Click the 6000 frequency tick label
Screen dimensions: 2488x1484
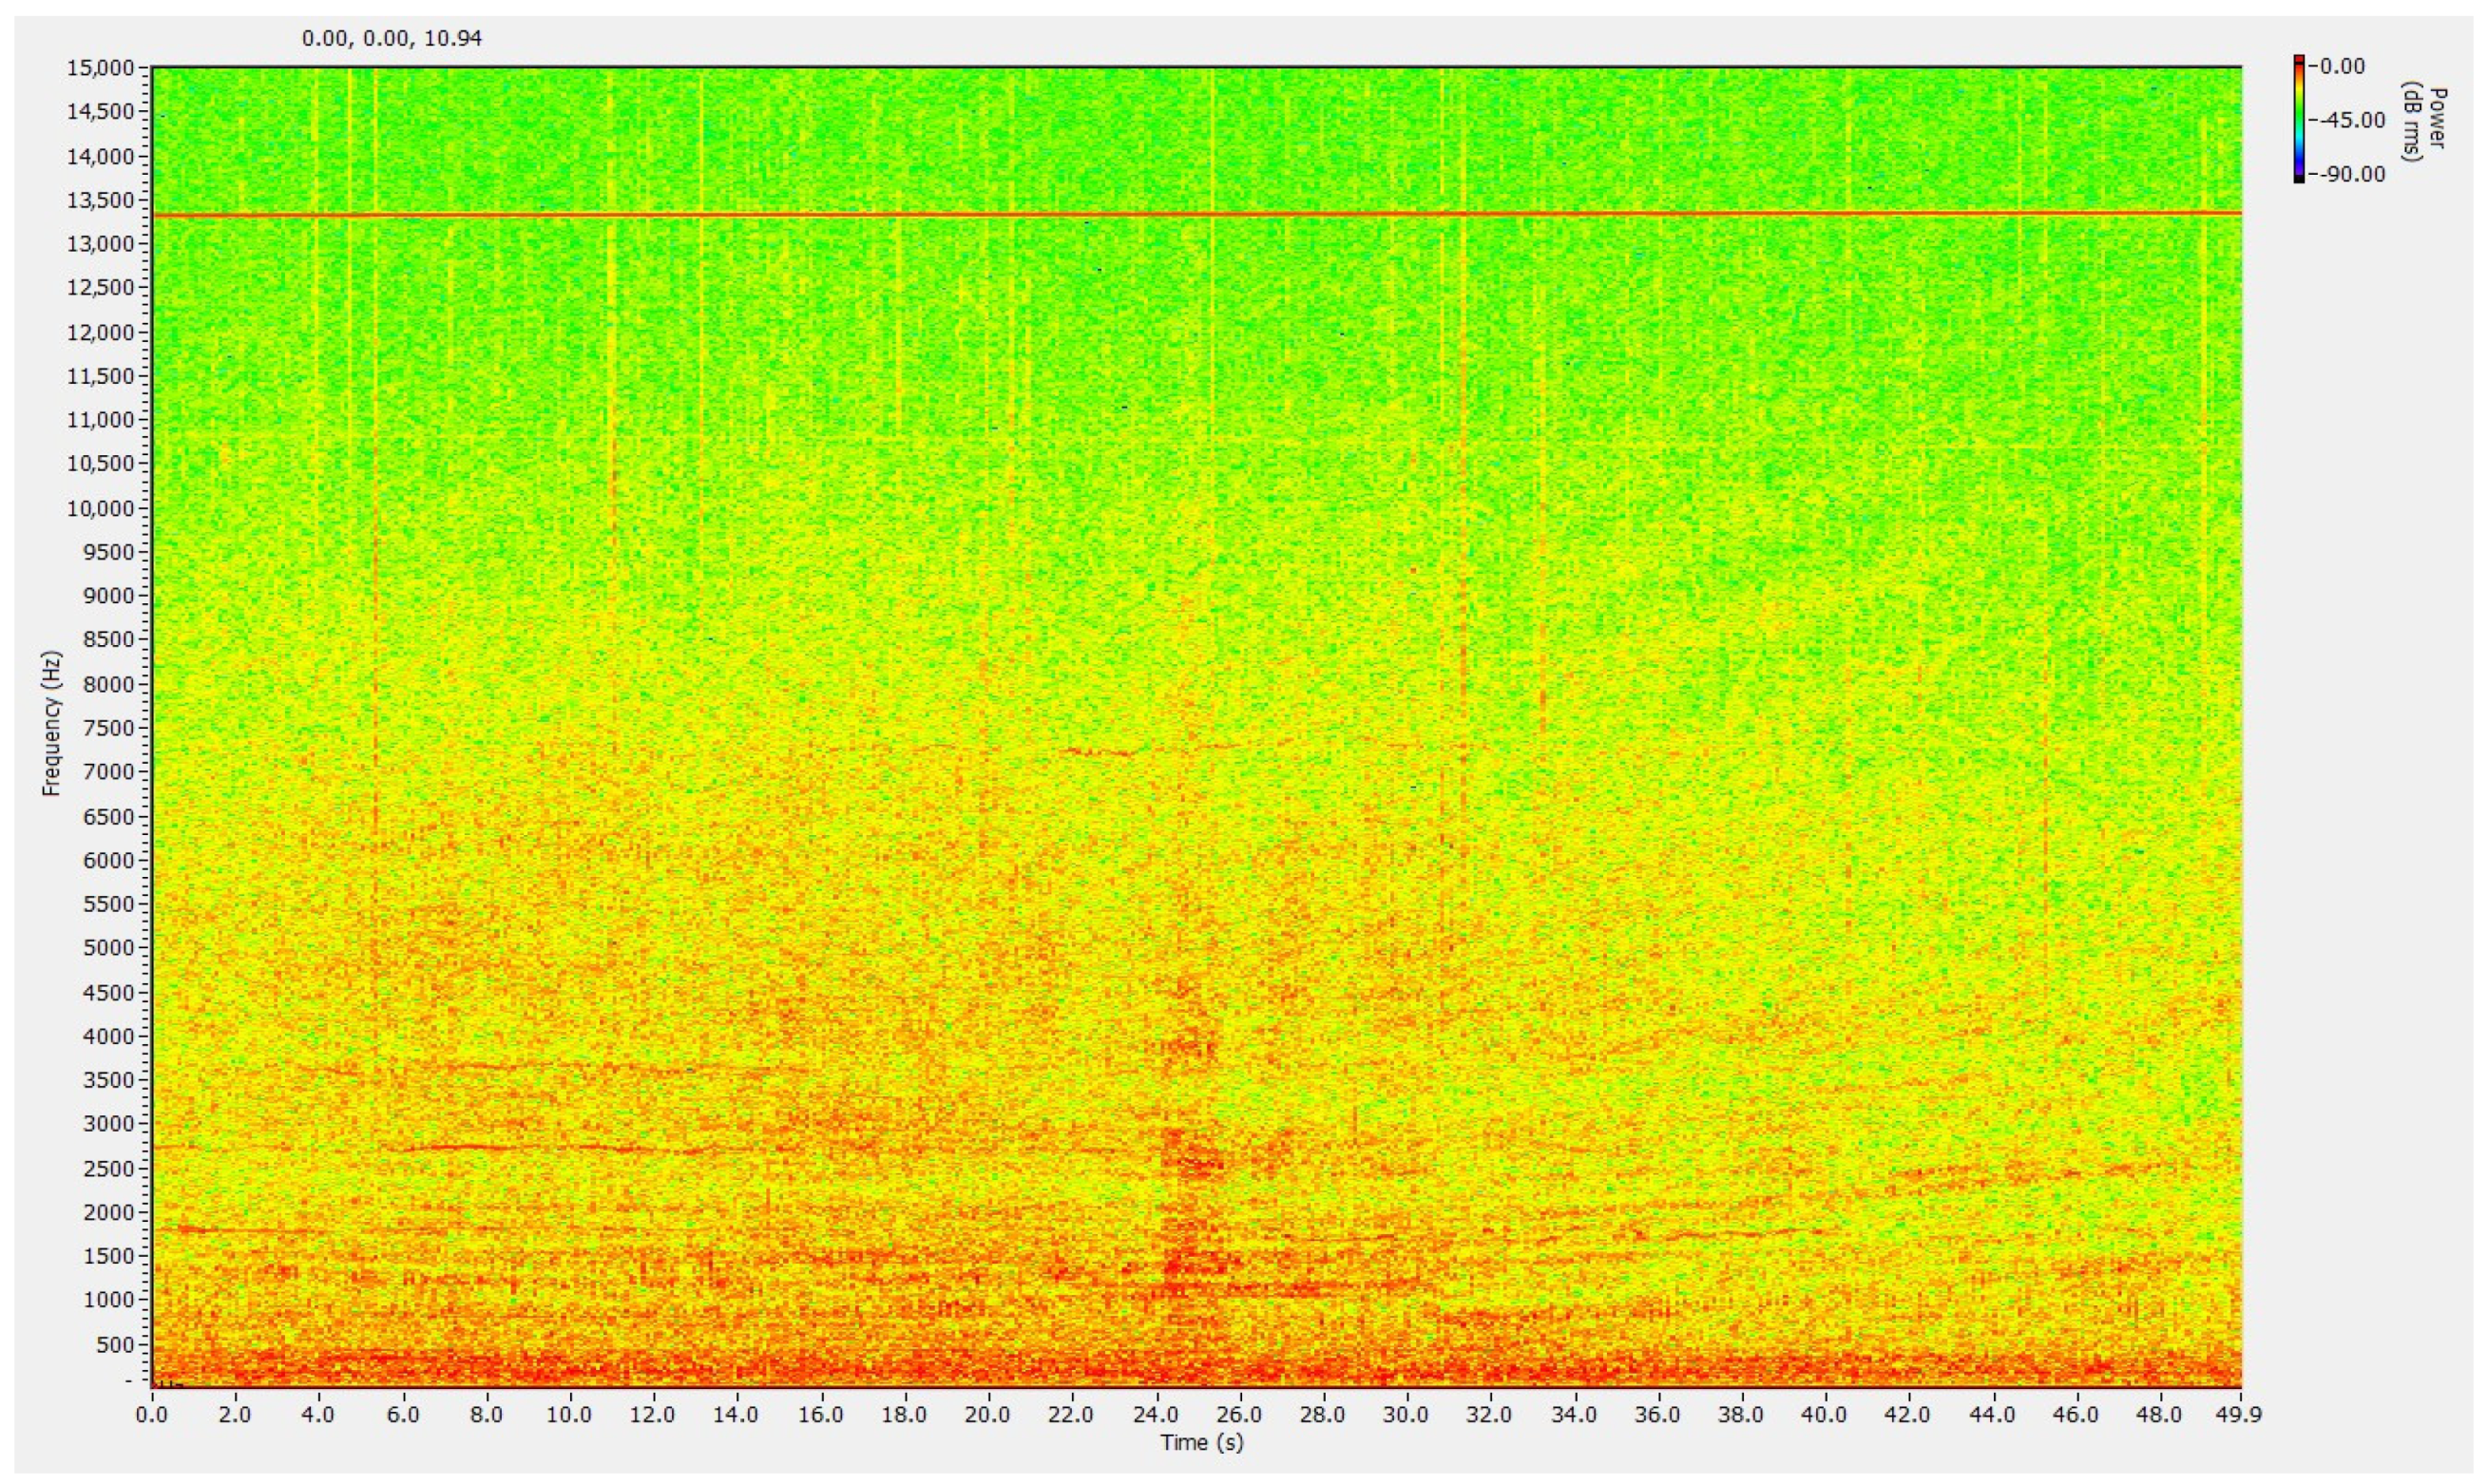point(110,860)
